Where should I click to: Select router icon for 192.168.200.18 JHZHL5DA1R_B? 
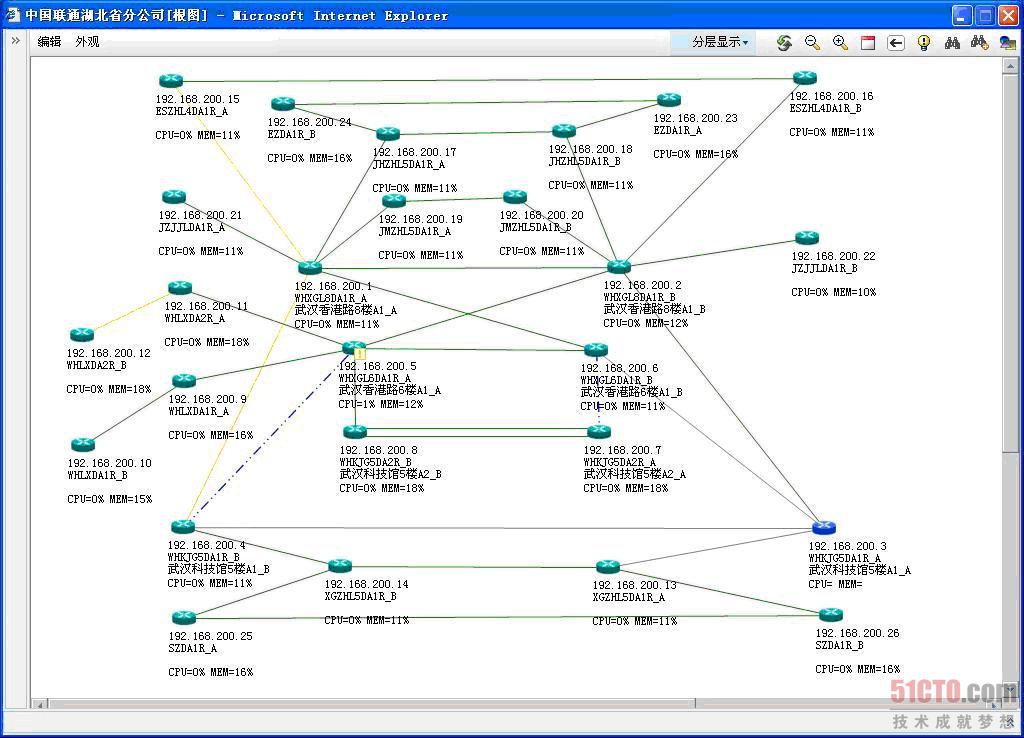(x=564, y=131)
